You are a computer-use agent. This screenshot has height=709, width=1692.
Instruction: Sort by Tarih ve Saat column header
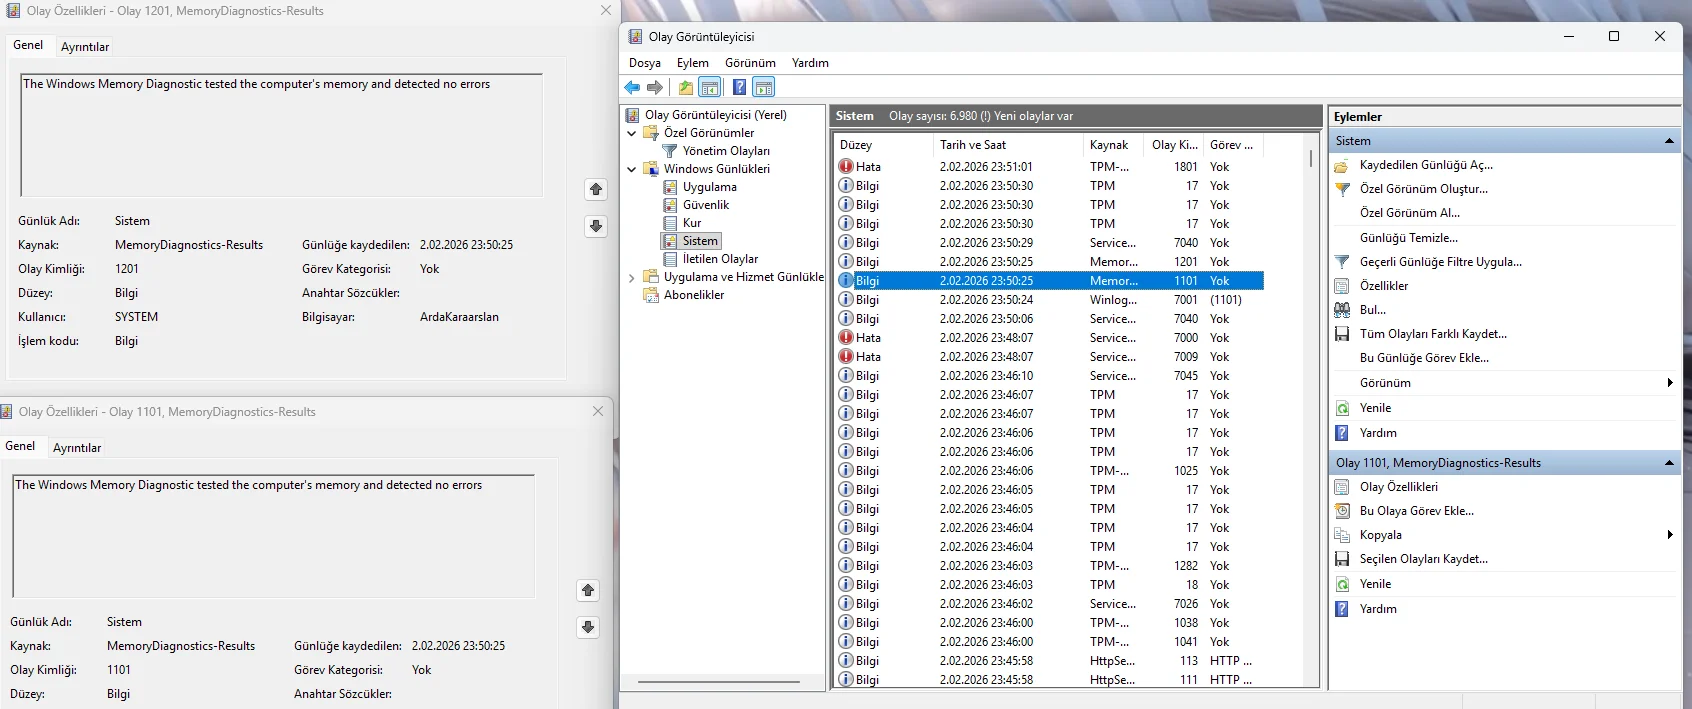click(1008, 145)
